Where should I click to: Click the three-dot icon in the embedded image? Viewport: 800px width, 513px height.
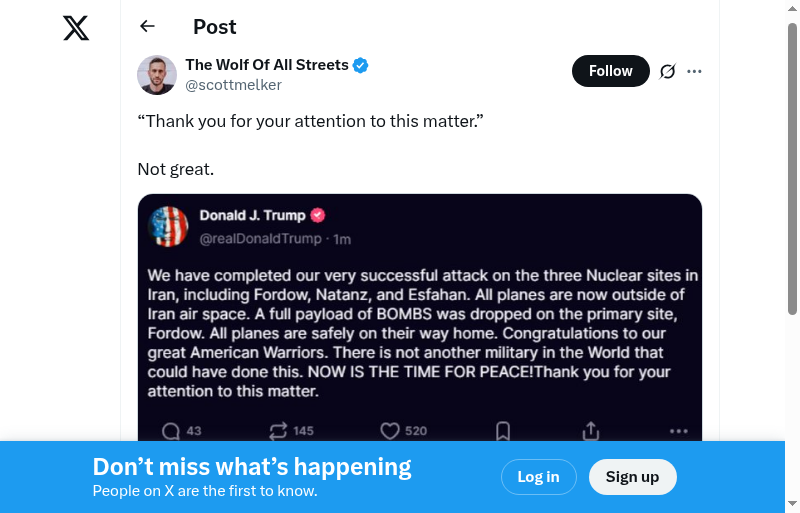coord(678,431)
